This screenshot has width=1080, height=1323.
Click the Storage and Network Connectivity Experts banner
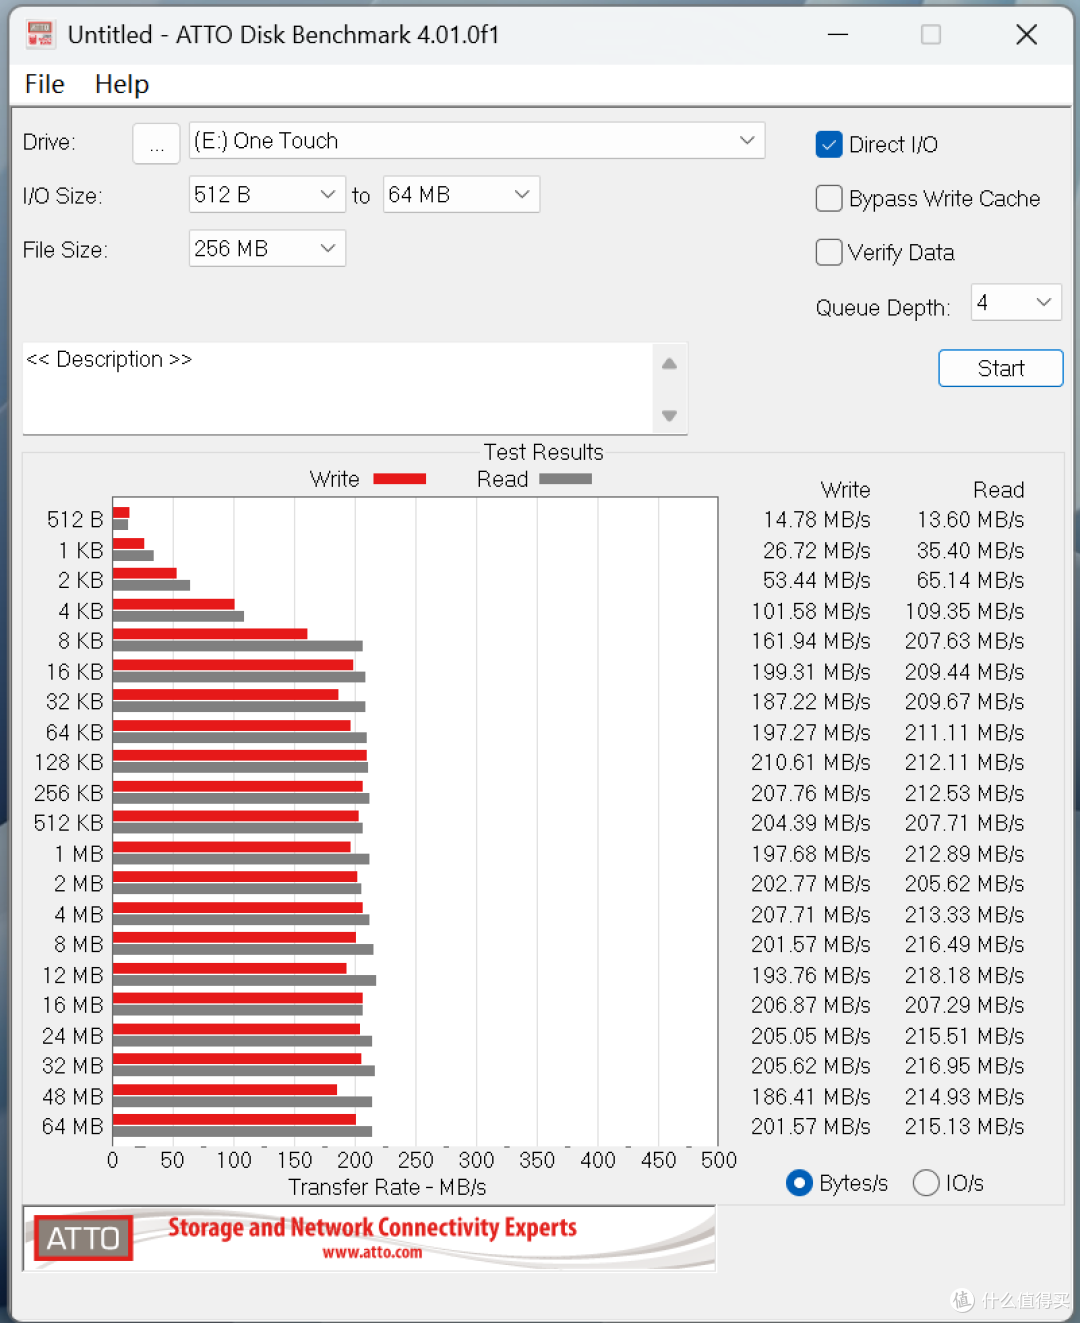click(x=372, y=1227)
